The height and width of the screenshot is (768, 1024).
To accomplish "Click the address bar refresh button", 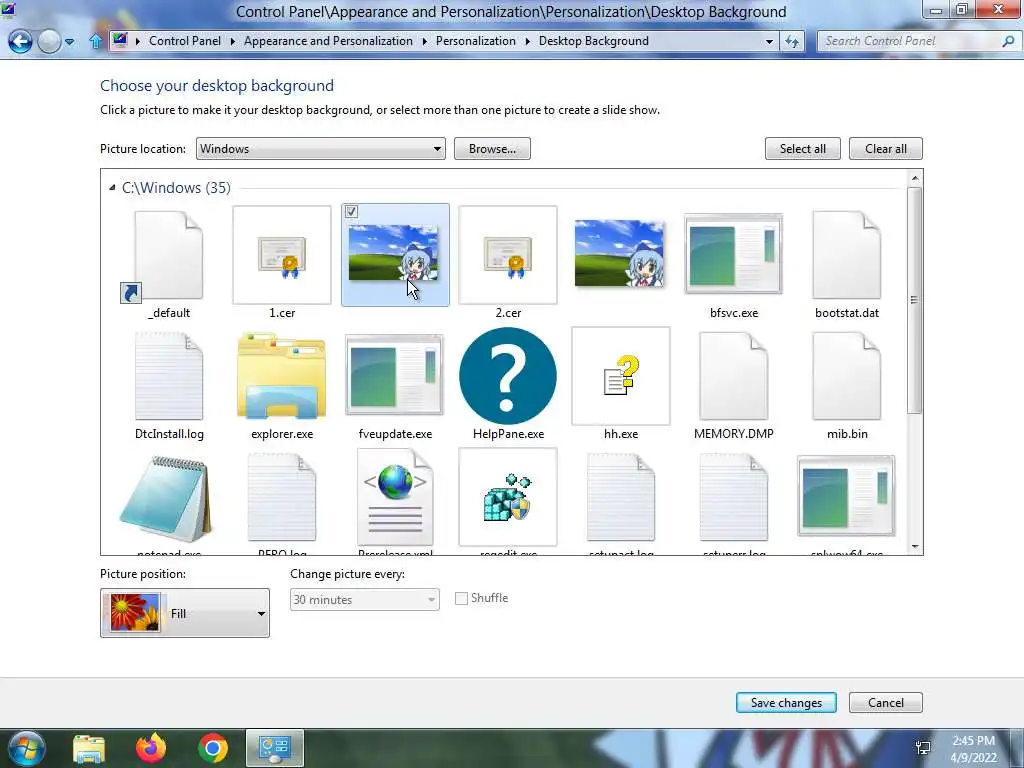I will click(792, 41).
